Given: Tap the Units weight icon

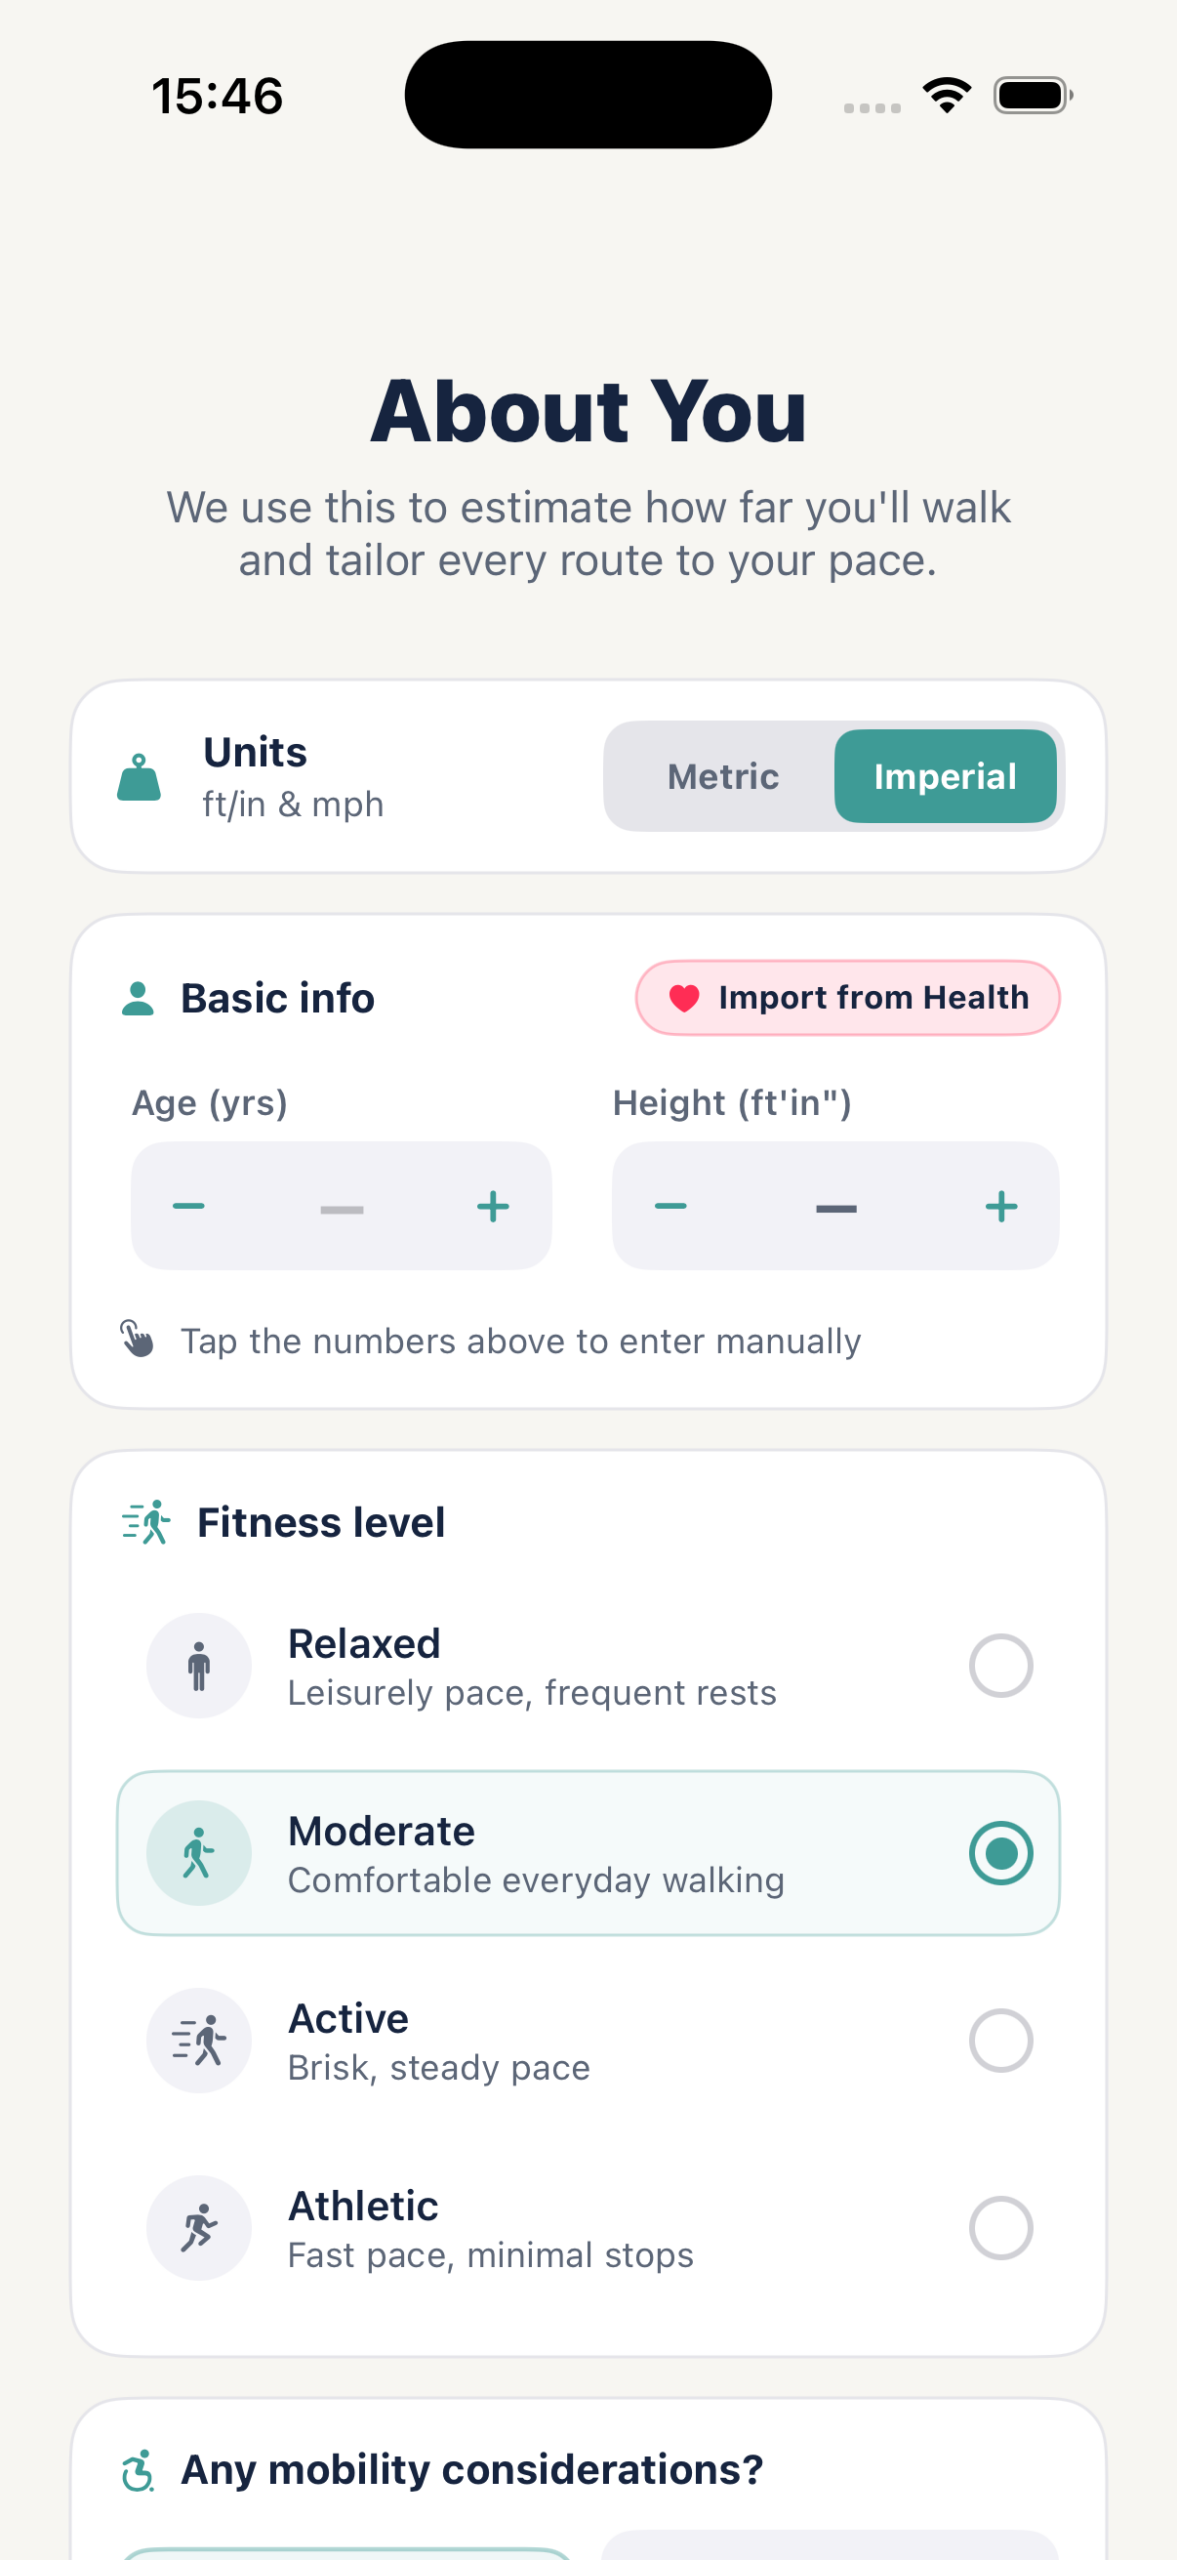Looking at the screenshot, I should click(139, 777).
